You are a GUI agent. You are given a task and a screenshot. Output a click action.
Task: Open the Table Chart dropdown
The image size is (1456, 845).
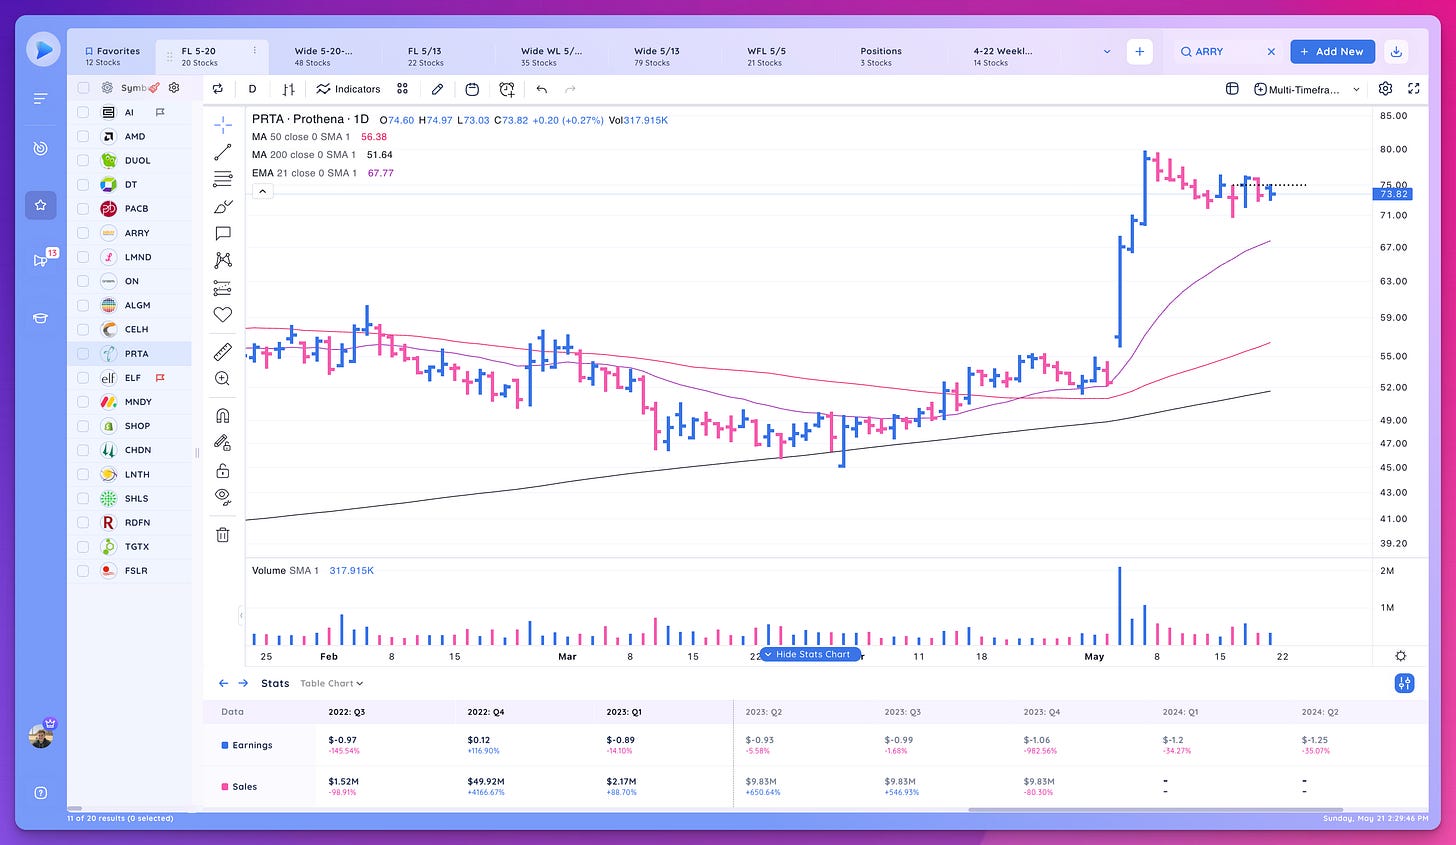point(332,684)
